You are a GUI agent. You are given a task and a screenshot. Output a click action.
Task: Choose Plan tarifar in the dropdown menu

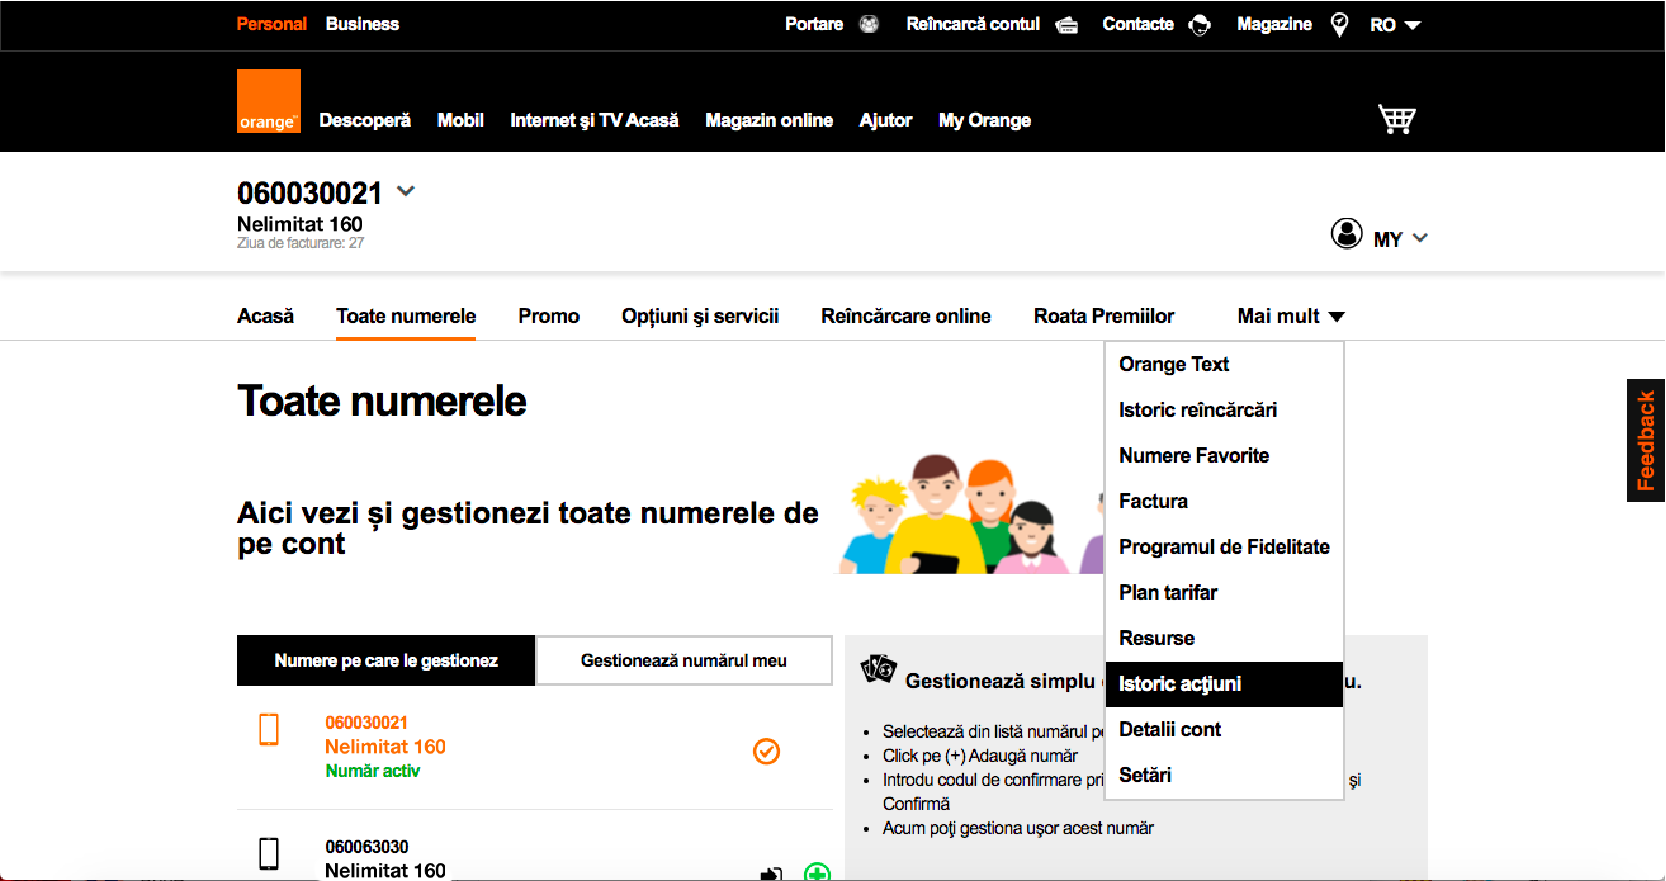1168,593
